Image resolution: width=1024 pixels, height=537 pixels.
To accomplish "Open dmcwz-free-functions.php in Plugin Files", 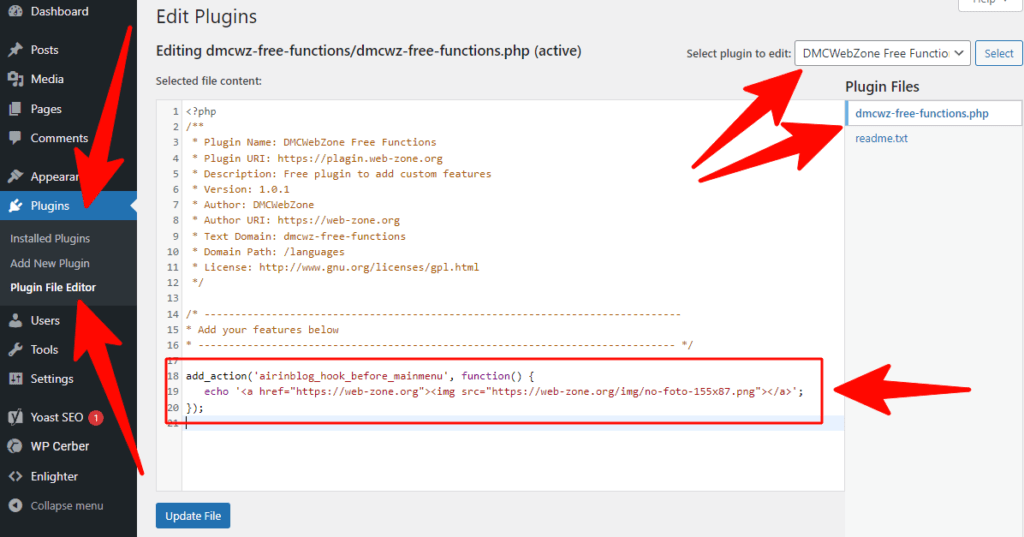I will point(921,113).
